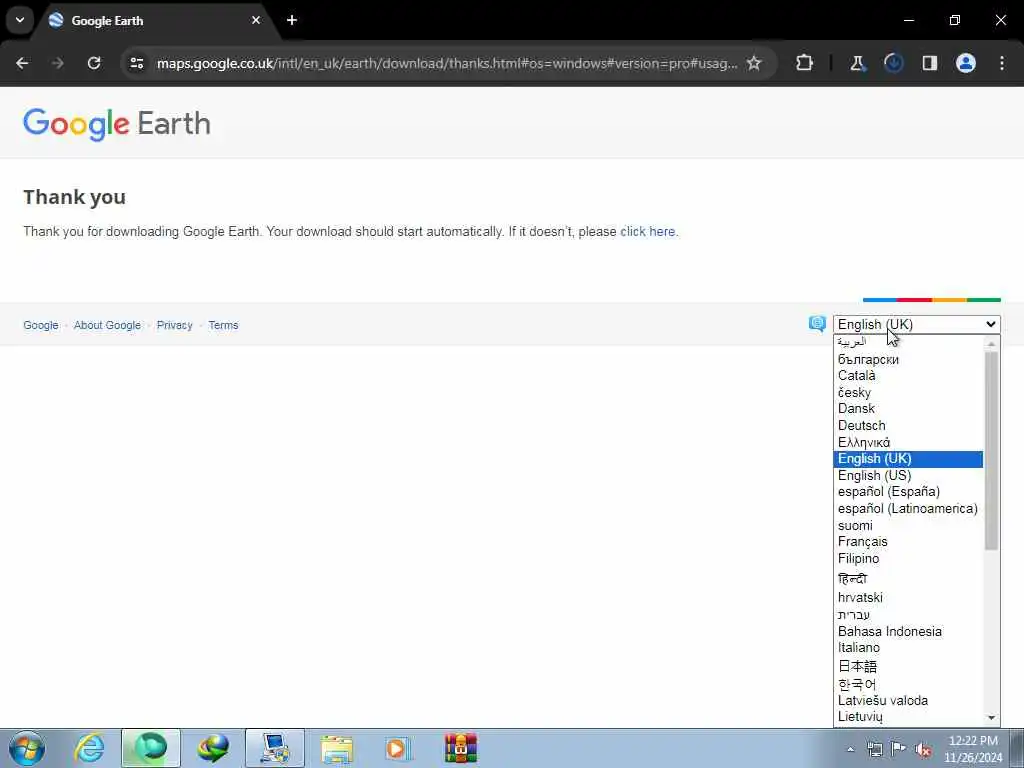Select English (US) language option
The width and height of the screenshot is (1024, 768).
pyautogui.click(x=908, y=475)
